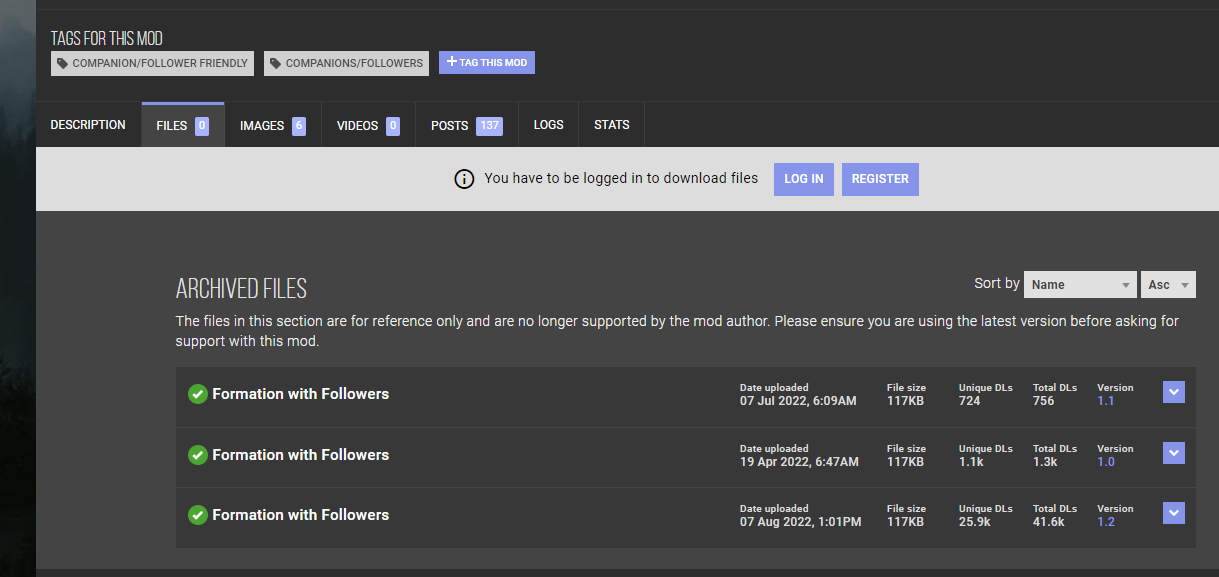
Task: Open the Images tab
Action: [x=272, y=125]
